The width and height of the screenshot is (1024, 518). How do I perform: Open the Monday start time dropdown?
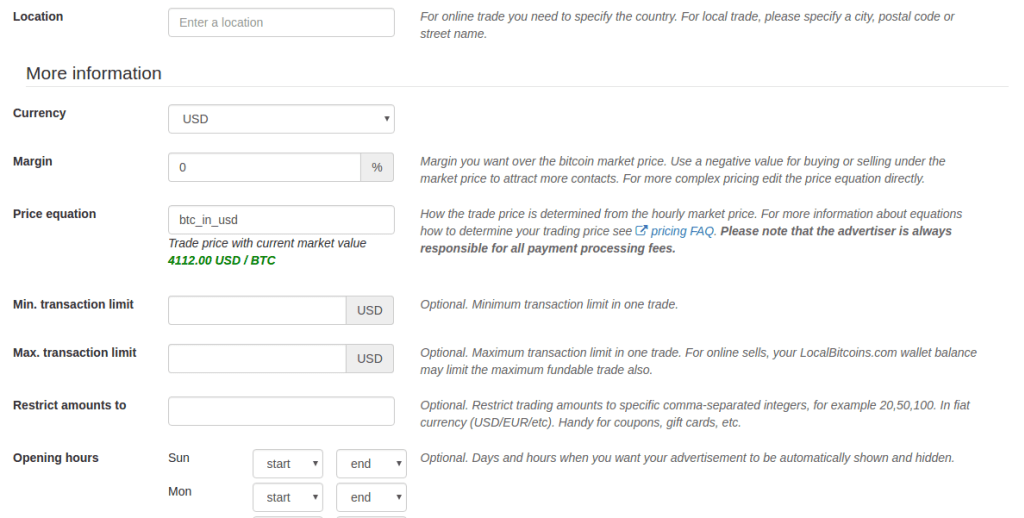287,497
